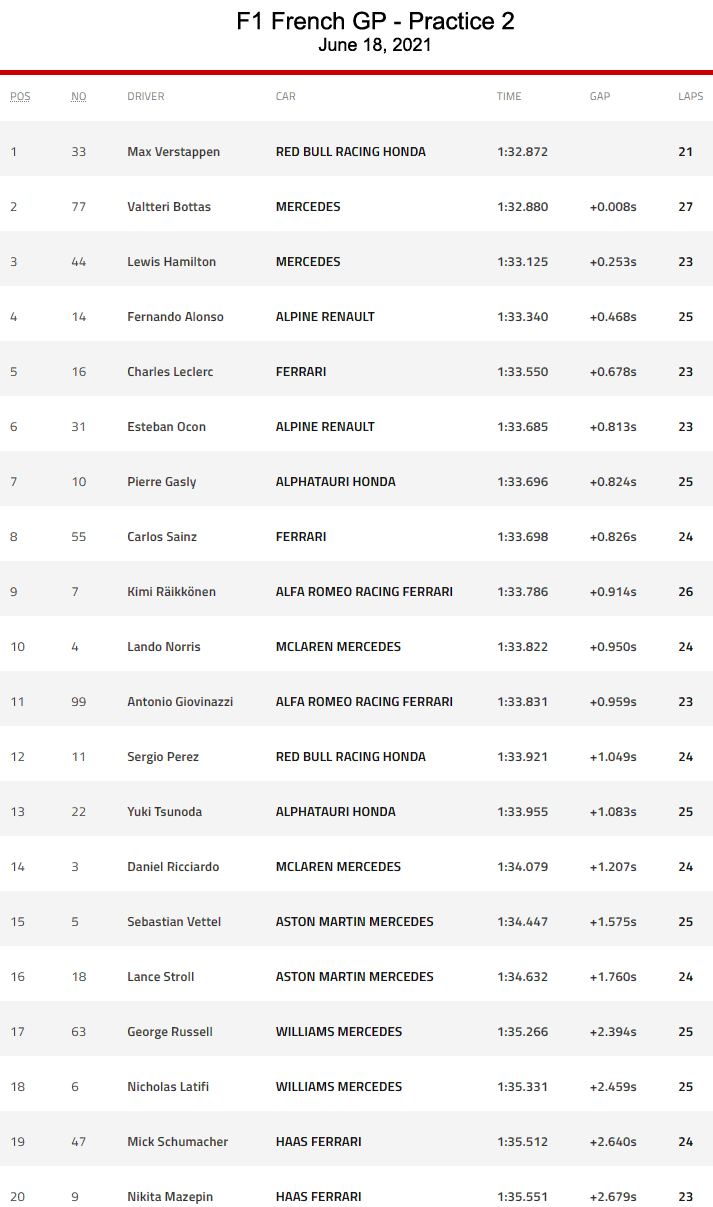Click Pierre Gasly's ALPHATAURI HONDA car

click(x=336, y=482)
